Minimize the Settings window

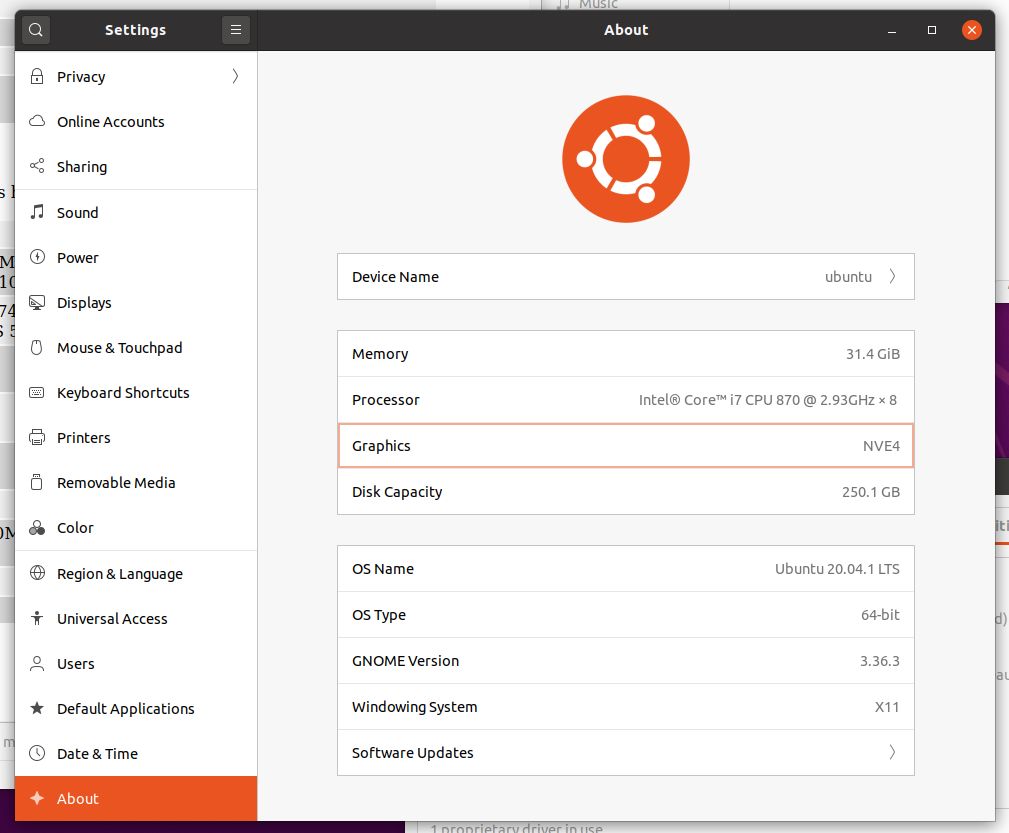point(892,30)
